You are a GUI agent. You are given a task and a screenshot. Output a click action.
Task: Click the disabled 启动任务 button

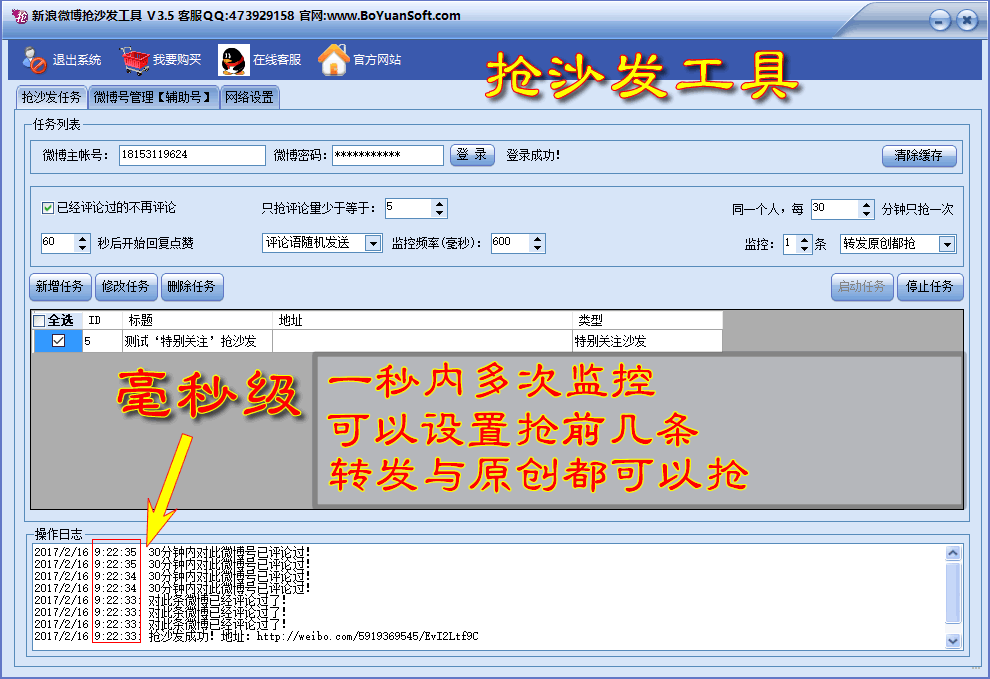click(862, 287)
